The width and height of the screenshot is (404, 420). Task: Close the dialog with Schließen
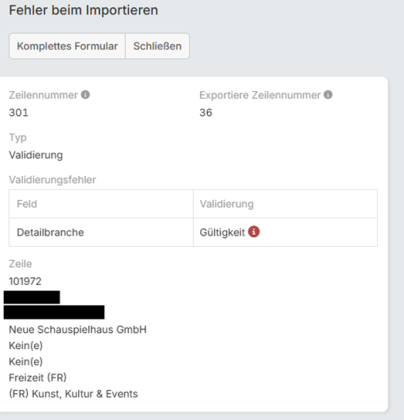(x=157, y=46)
